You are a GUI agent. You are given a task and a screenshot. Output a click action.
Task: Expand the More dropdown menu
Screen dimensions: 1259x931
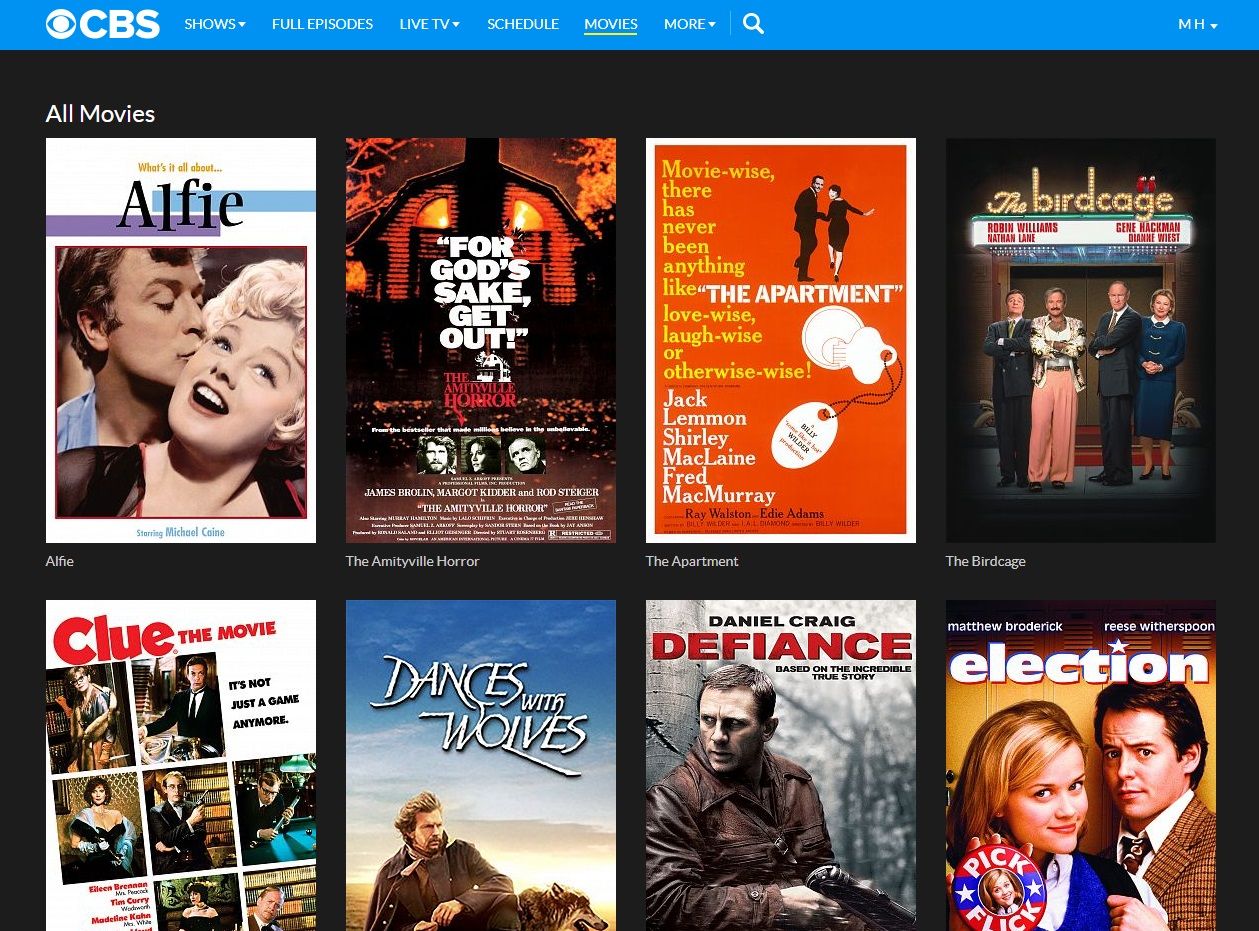click(x=690, y=24)
